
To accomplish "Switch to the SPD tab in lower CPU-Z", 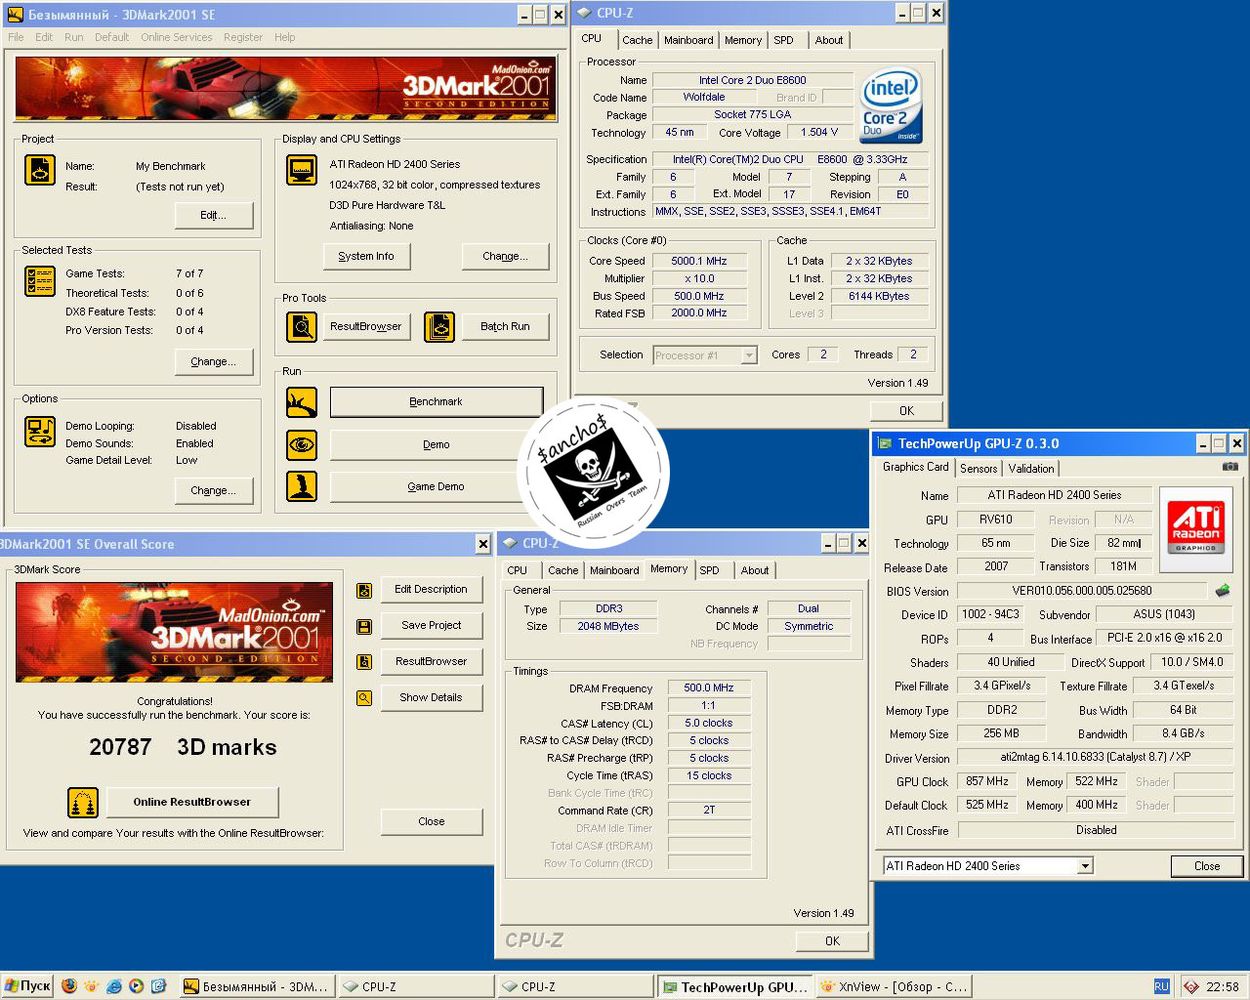I will pos(709,570).
